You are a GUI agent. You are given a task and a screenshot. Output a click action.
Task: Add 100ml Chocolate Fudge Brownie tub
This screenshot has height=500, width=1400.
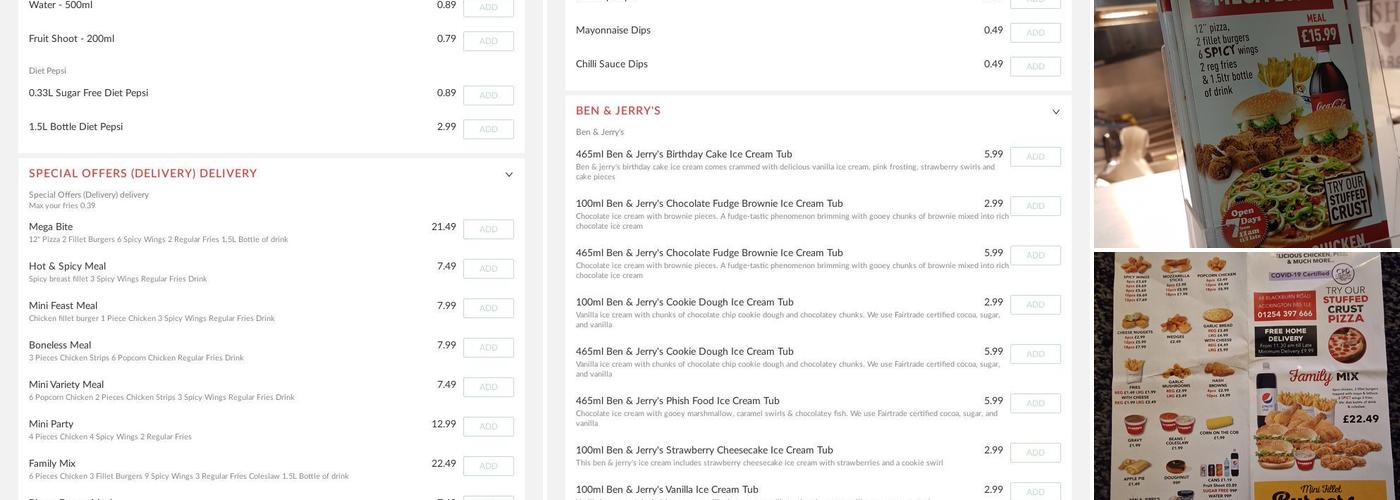pyautogui.click(x=1035, y=206)
